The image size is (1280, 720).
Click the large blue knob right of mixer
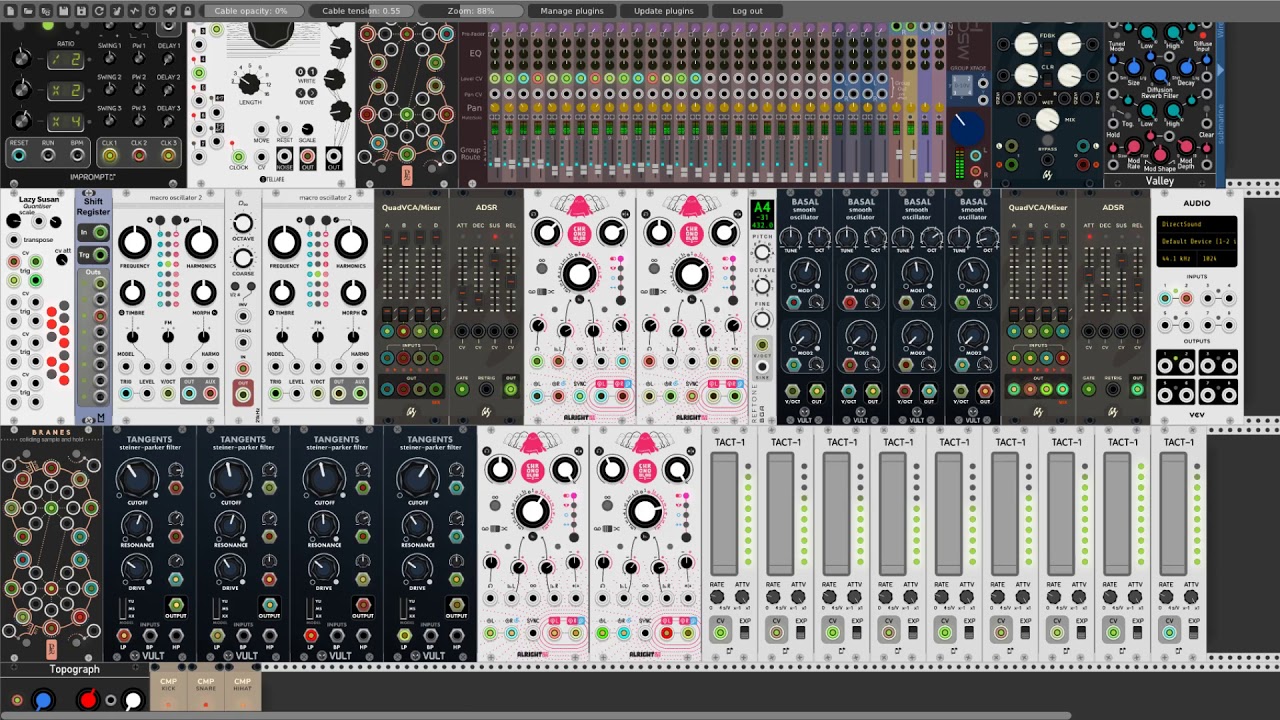point(967,128)
